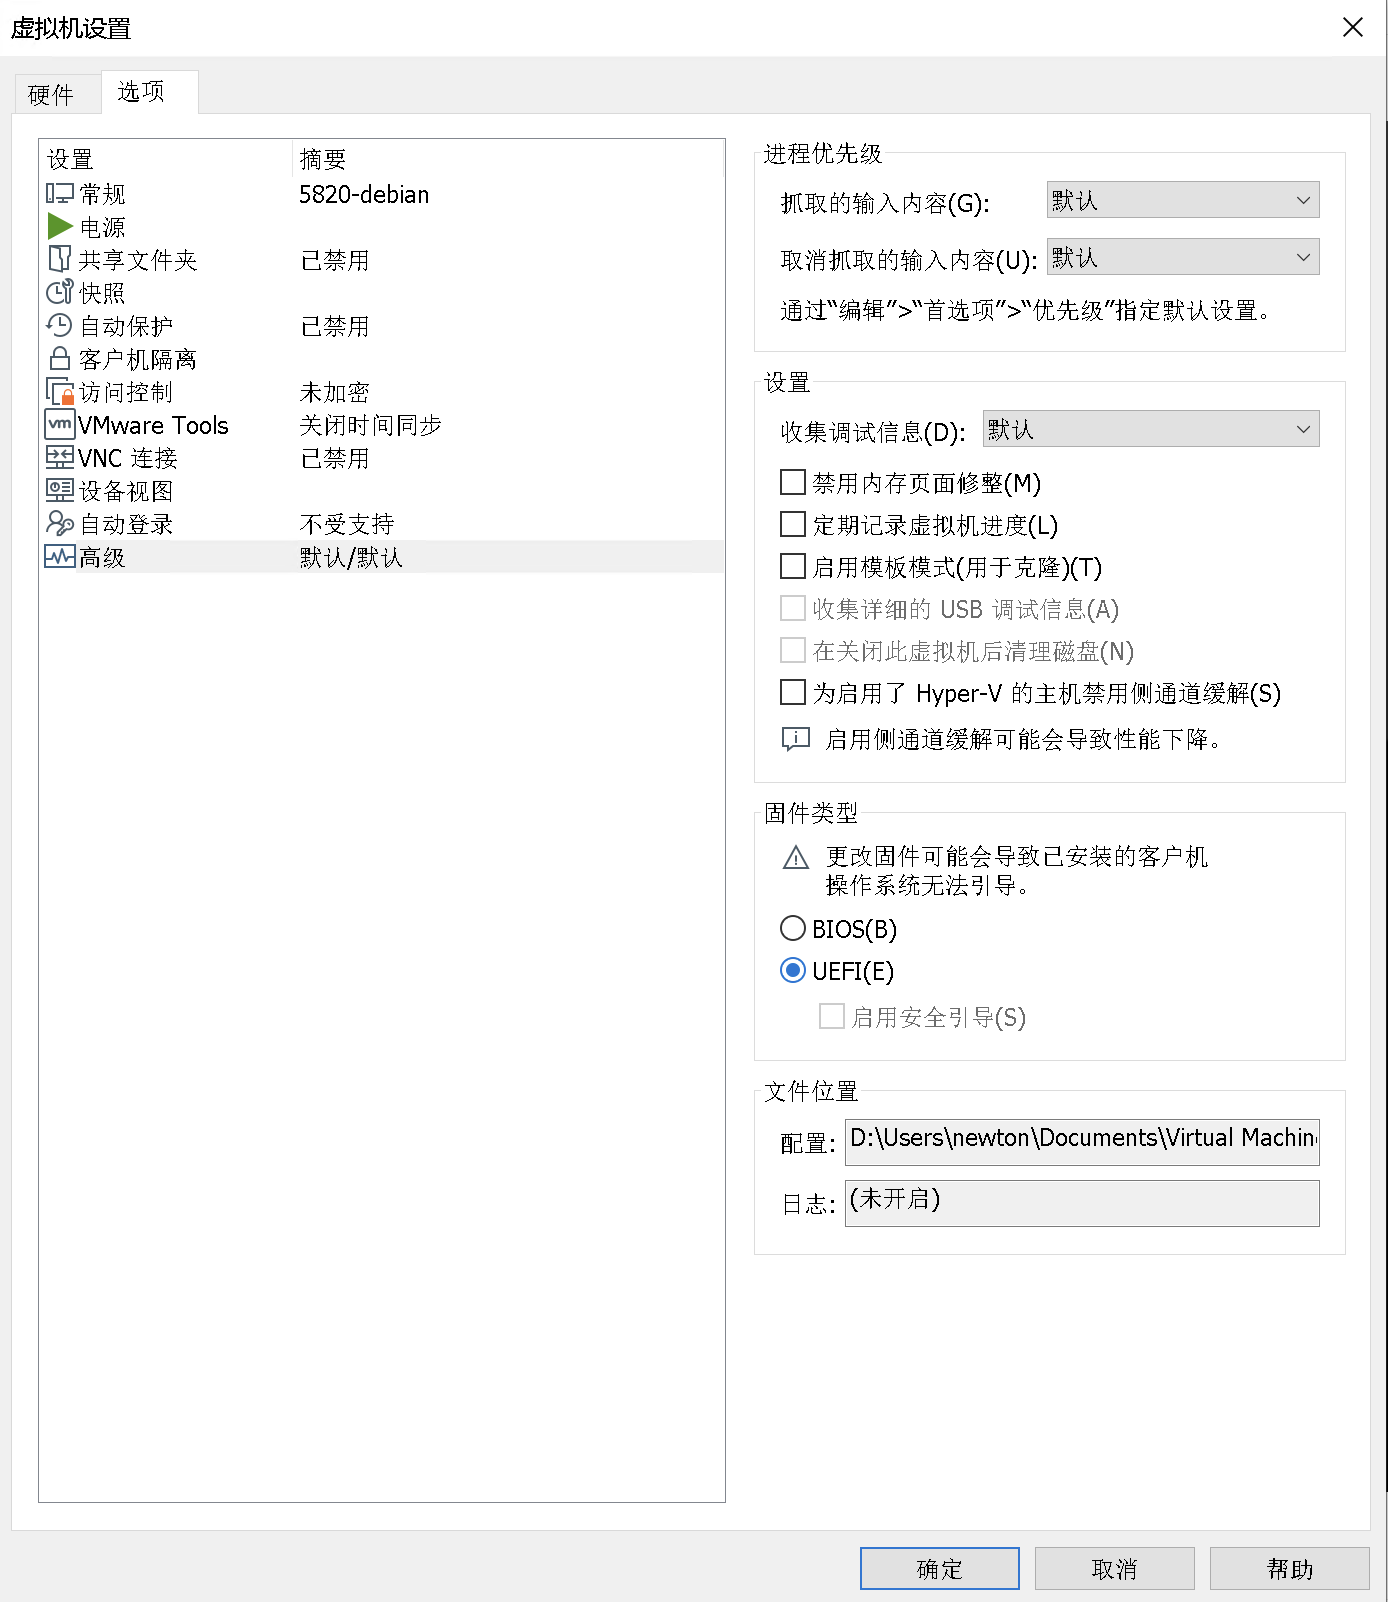Click the VMware Tools vm icon
The image size is (1388, 1602).
[x=60, y=424]
